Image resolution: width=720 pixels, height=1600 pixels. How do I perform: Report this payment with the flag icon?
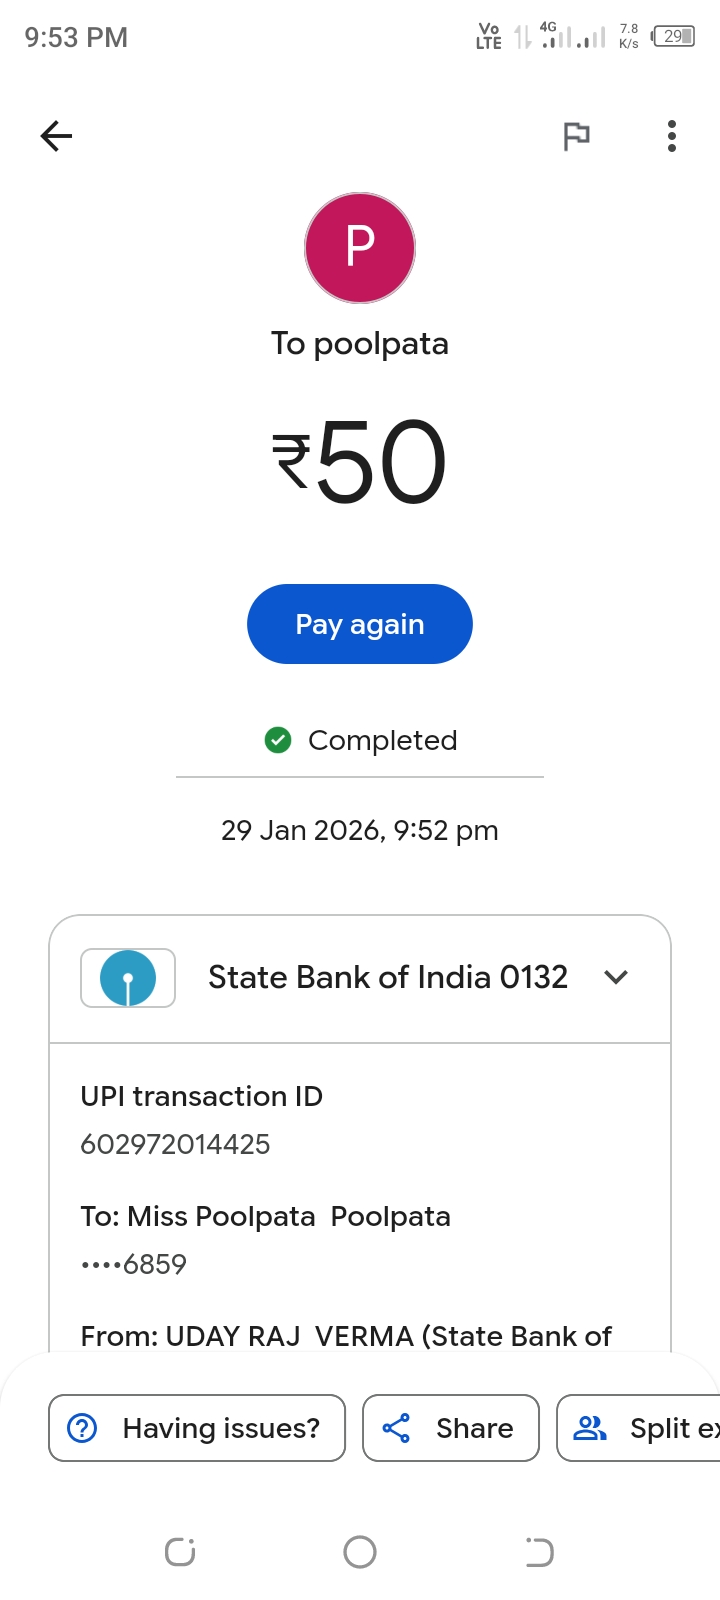coord(576,136)
